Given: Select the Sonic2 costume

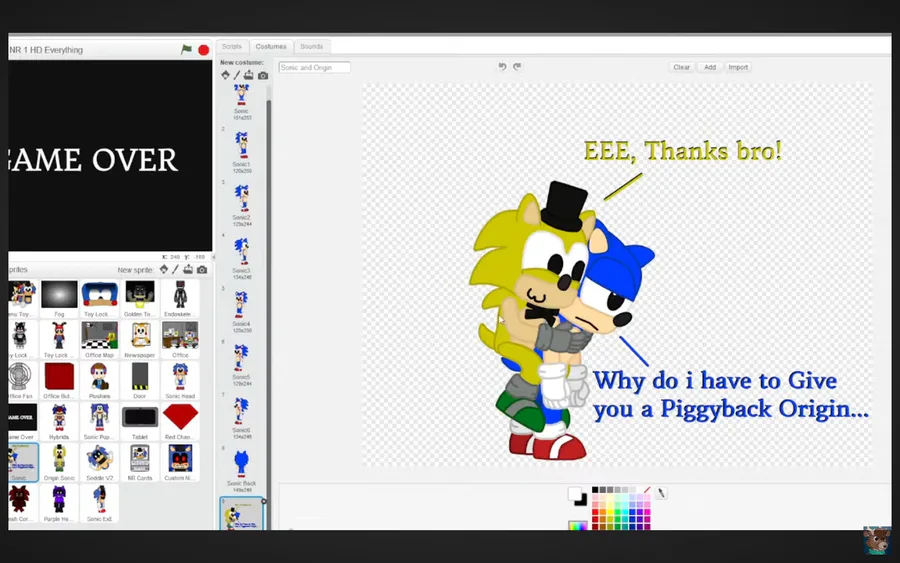Looking at the screenshot, I should coord(242,205).
